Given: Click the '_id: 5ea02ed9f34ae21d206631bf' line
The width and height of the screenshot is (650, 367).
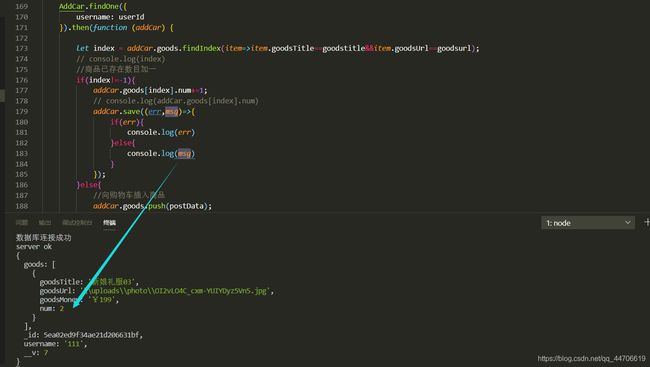Looking at the screenshot, I should click(x=83, y=335).
